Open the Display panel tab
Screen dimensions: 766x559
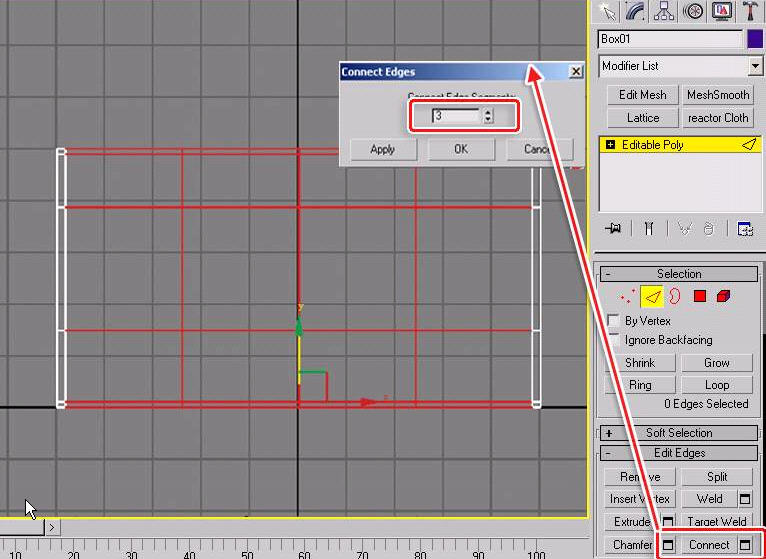pyautogui.click(x=720, y=11)
